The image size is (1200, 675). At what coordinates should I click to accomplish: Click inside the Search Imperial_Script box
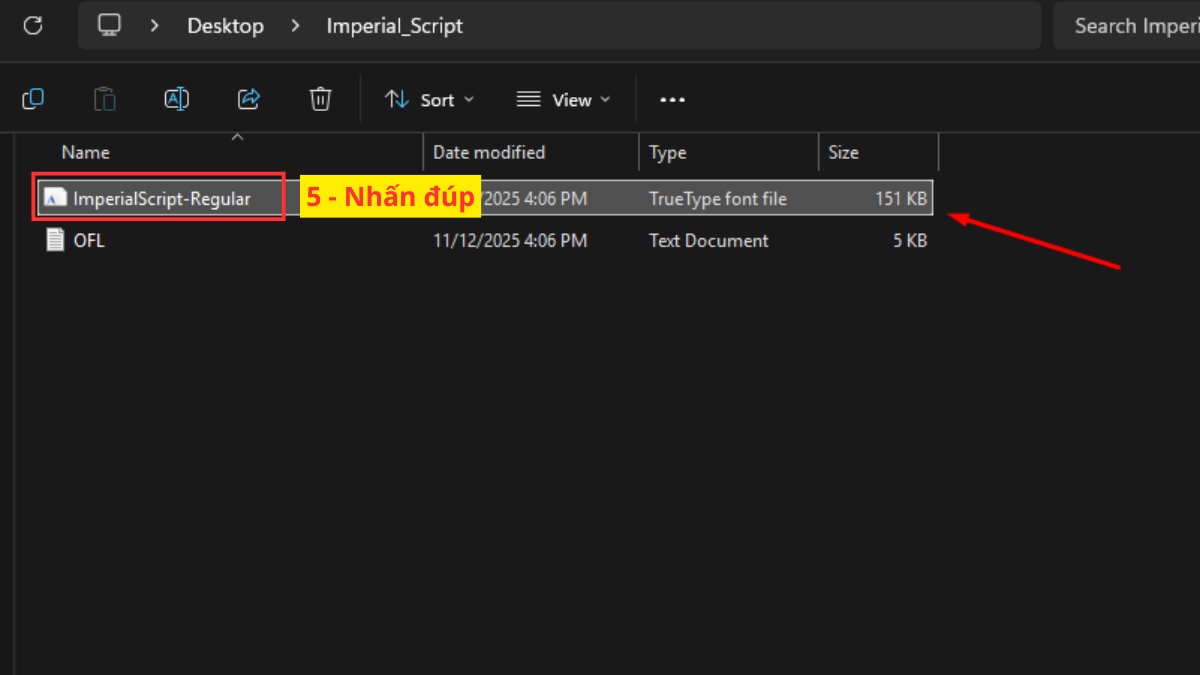tap(1140, 25)
